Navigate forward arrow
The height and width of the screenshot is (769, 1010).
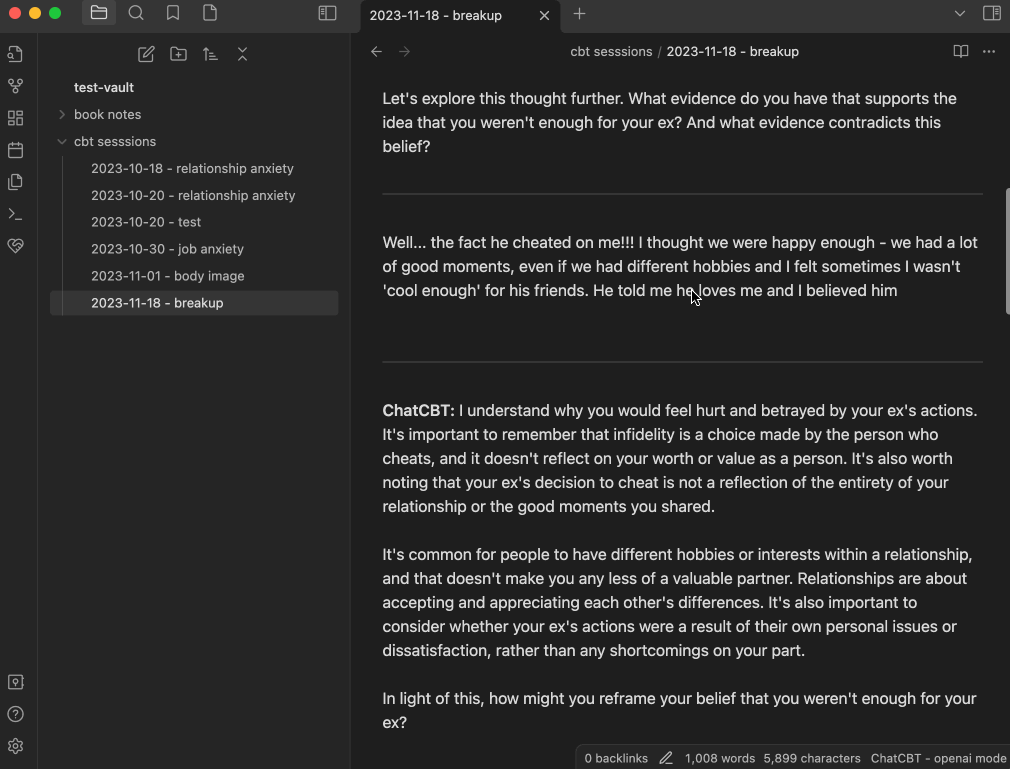405,52
